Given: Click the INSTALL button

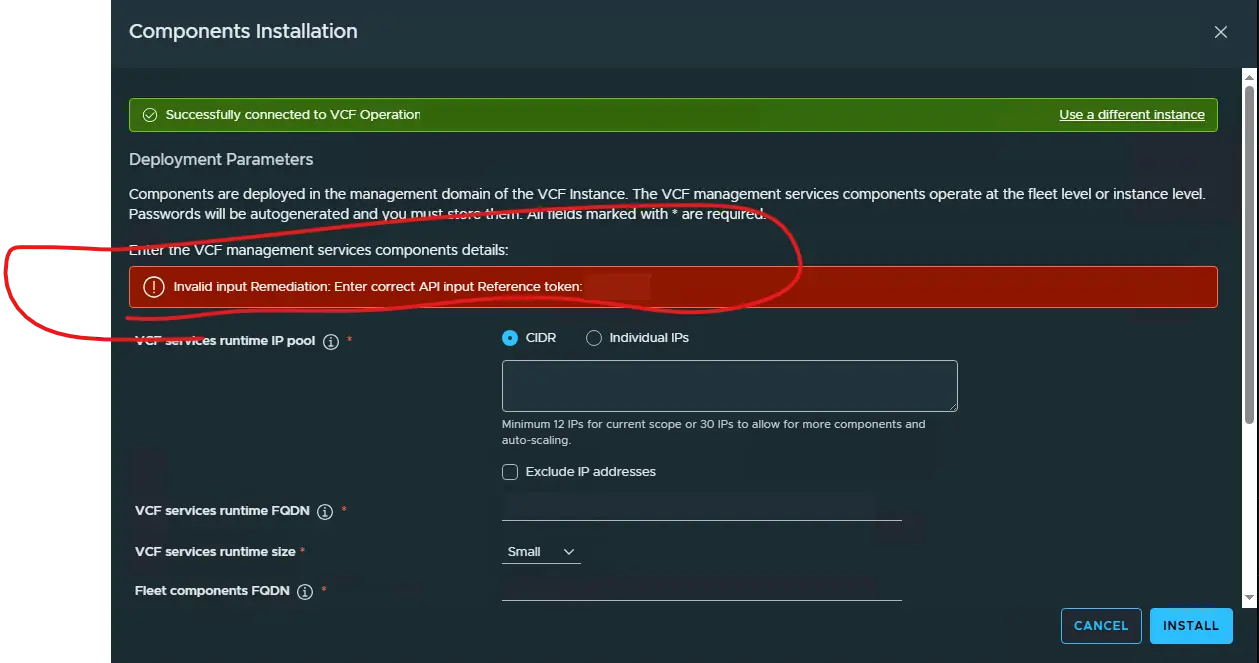Looking at the screenshot, I should pos(1191,626).
